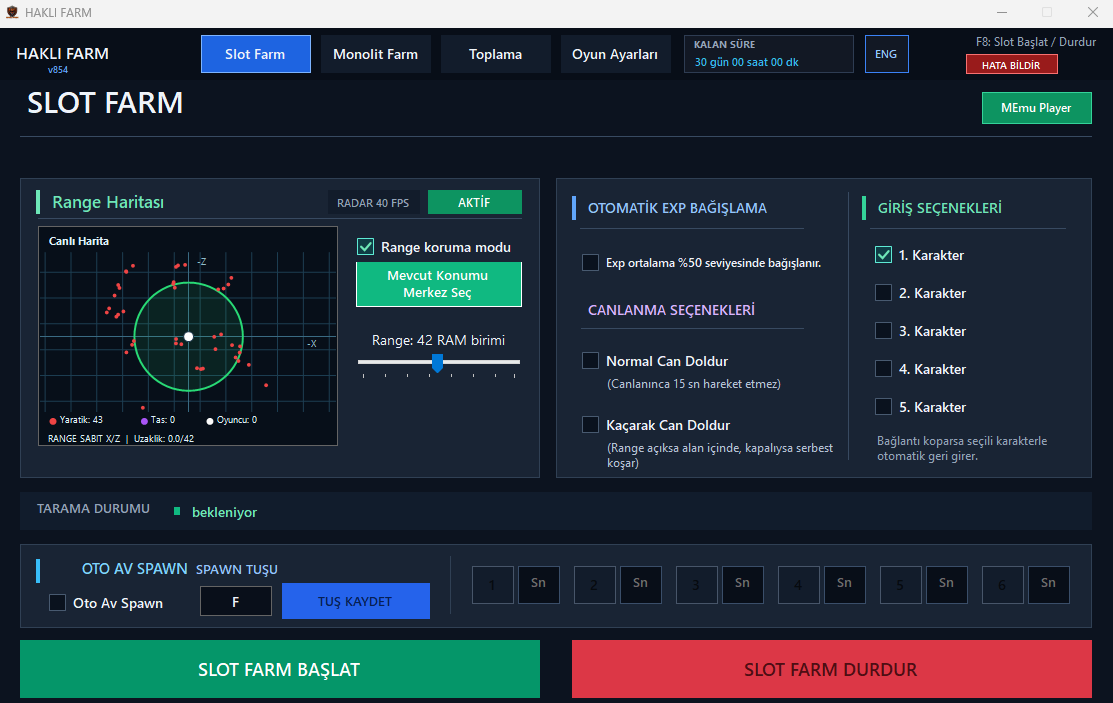Stop farming with SLOT FARM DURDUR
The image size is (1113, 703).
coord(832,669)
